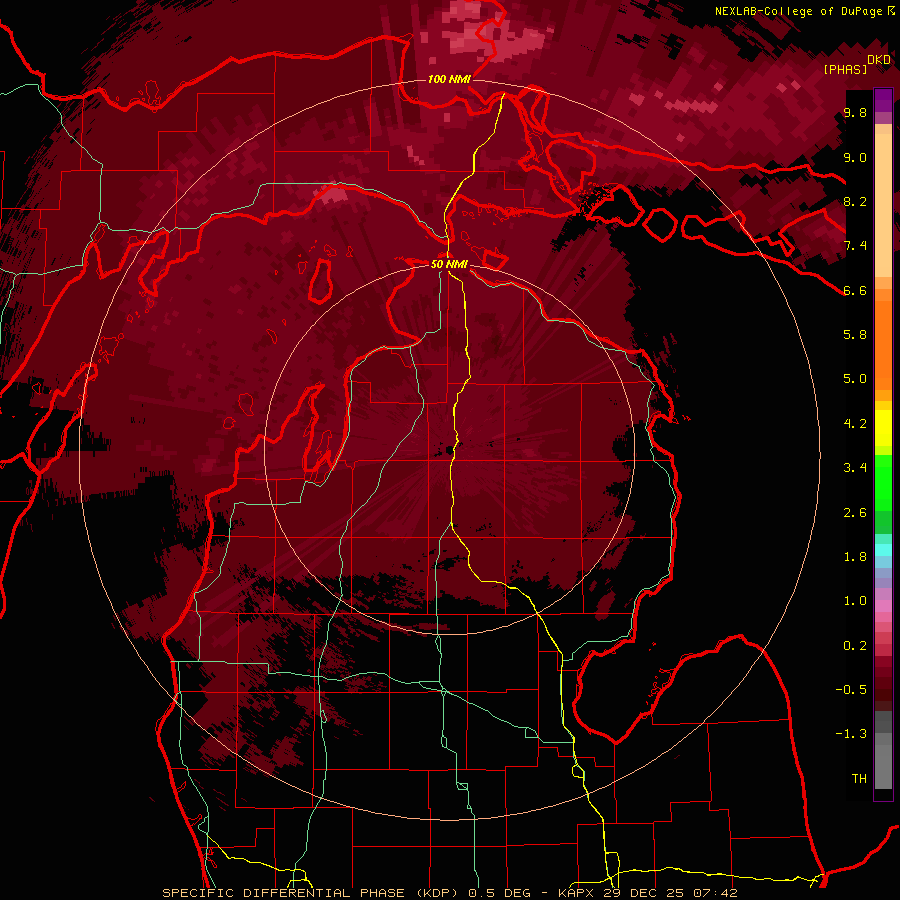Screen dimensions: 900x900
Task: Click the 1.8 value on the color scale
Action: [855, 557]
